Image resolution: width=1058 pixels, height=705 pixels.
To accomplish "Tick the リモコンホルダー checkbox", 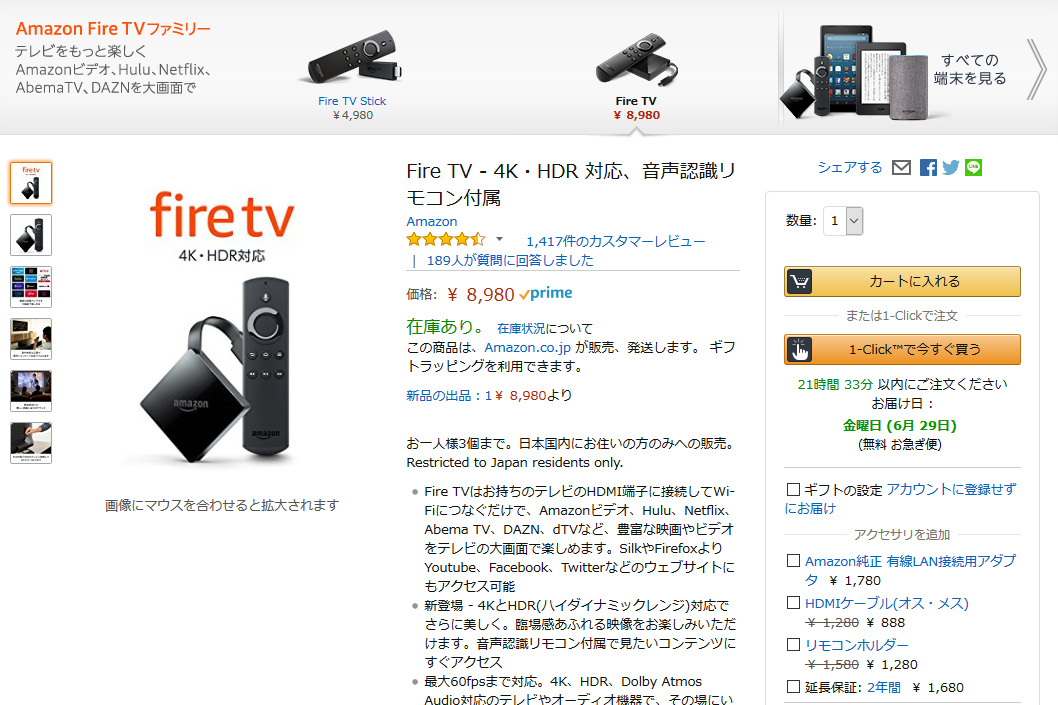I will (794, 644).
